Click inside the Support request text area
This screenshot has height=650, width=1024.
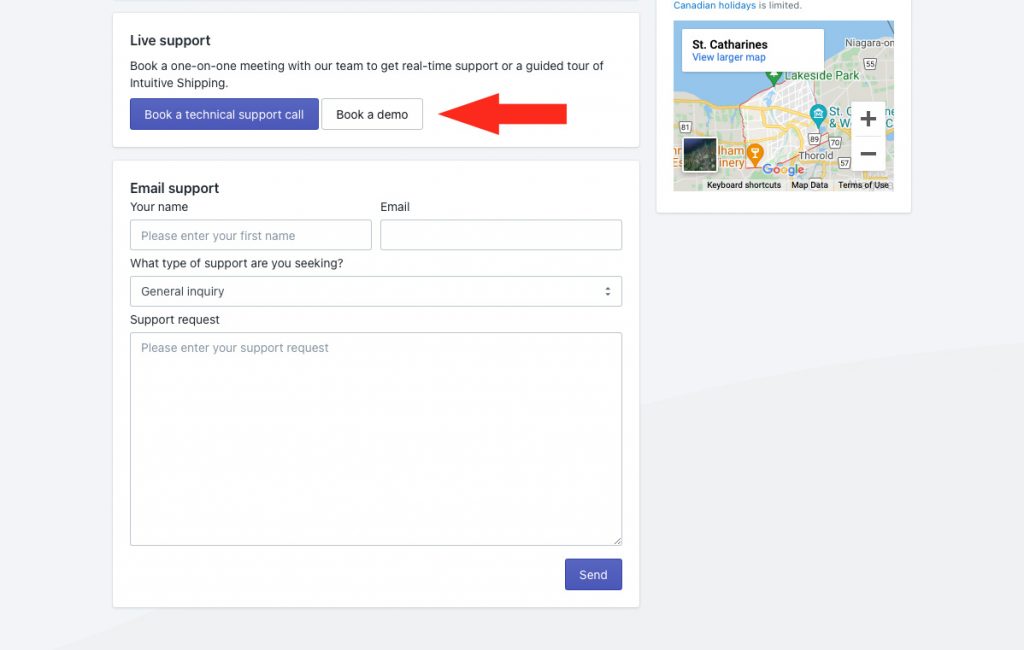point(375,438)
